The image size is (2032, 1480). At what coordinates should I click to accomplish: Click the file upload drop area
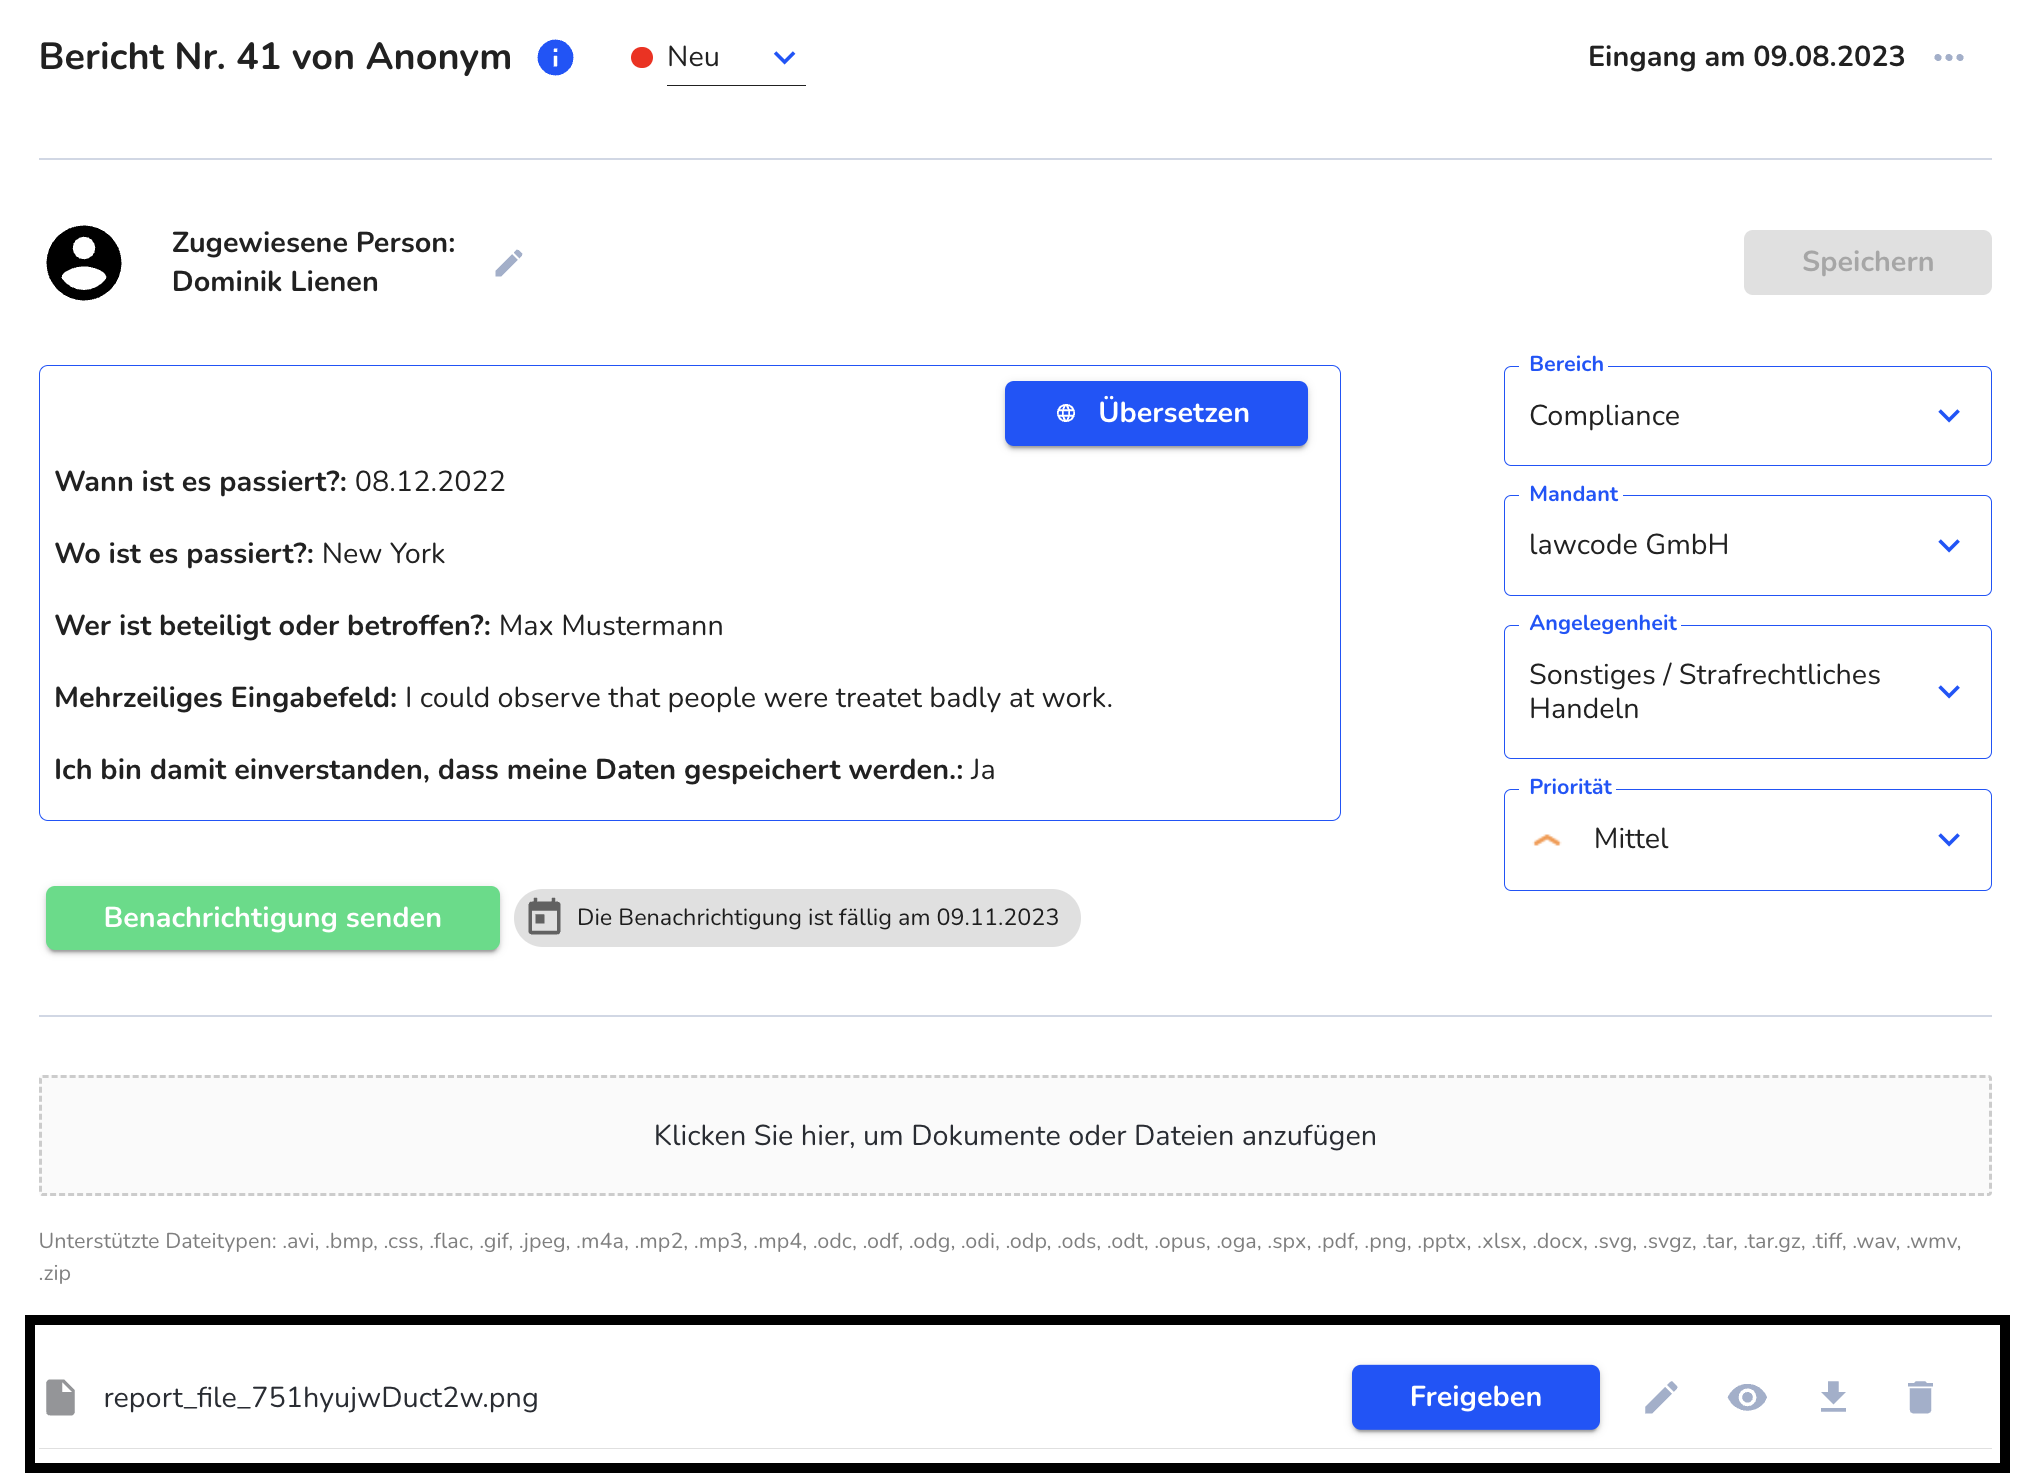pos(1015,1136)
